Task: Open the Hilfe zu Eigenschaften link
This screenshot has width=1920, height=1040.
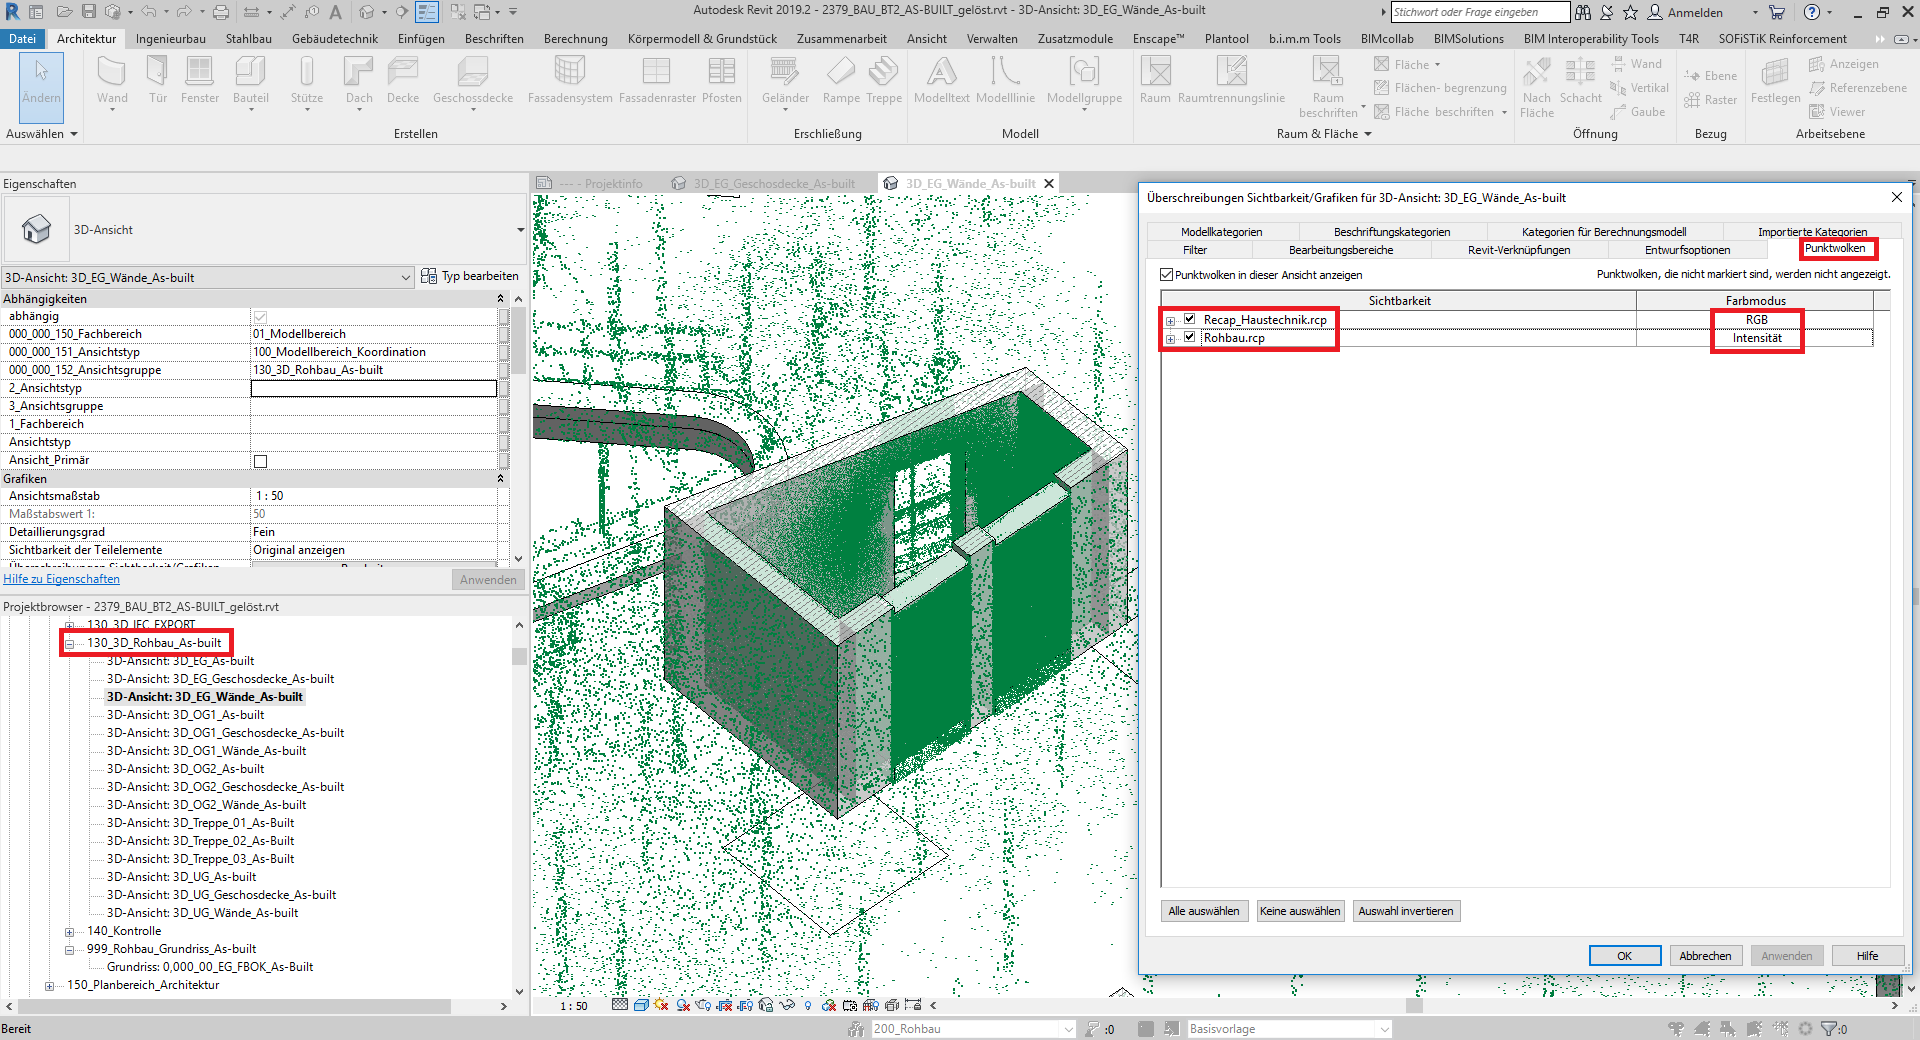Action: 61,579
